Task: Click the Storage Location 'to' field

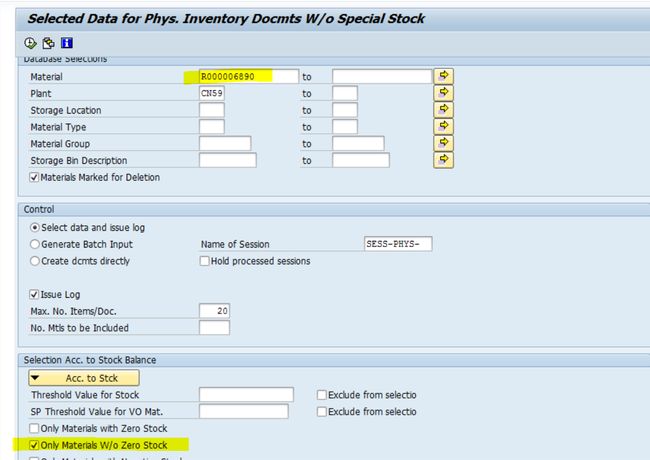Action: 345,110
